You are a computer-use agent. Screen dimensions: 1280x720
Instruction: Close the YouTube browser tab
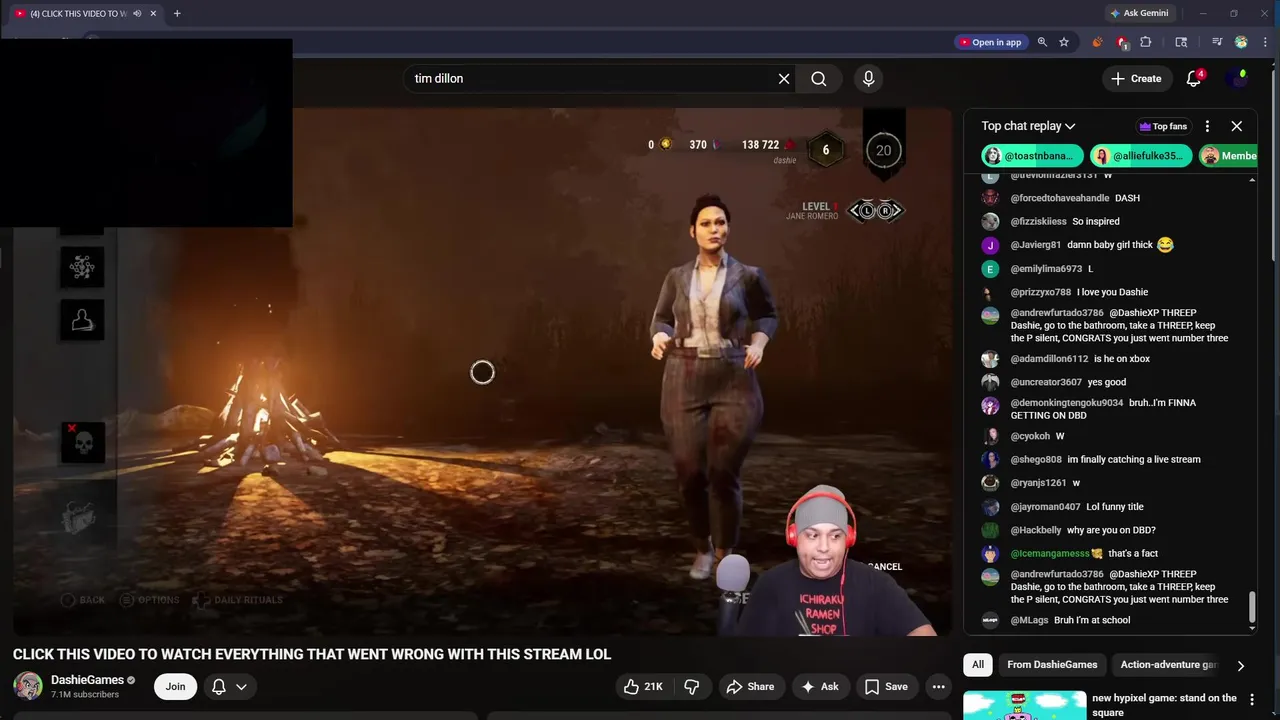coord(153,13)
